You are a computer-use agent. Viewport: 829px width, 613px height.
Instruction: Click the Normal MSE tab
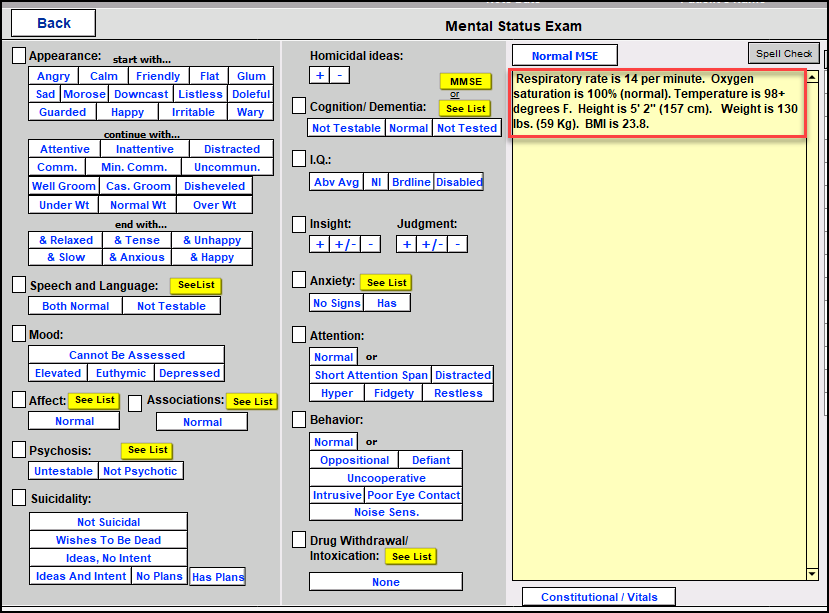click(x=565, y=56)
